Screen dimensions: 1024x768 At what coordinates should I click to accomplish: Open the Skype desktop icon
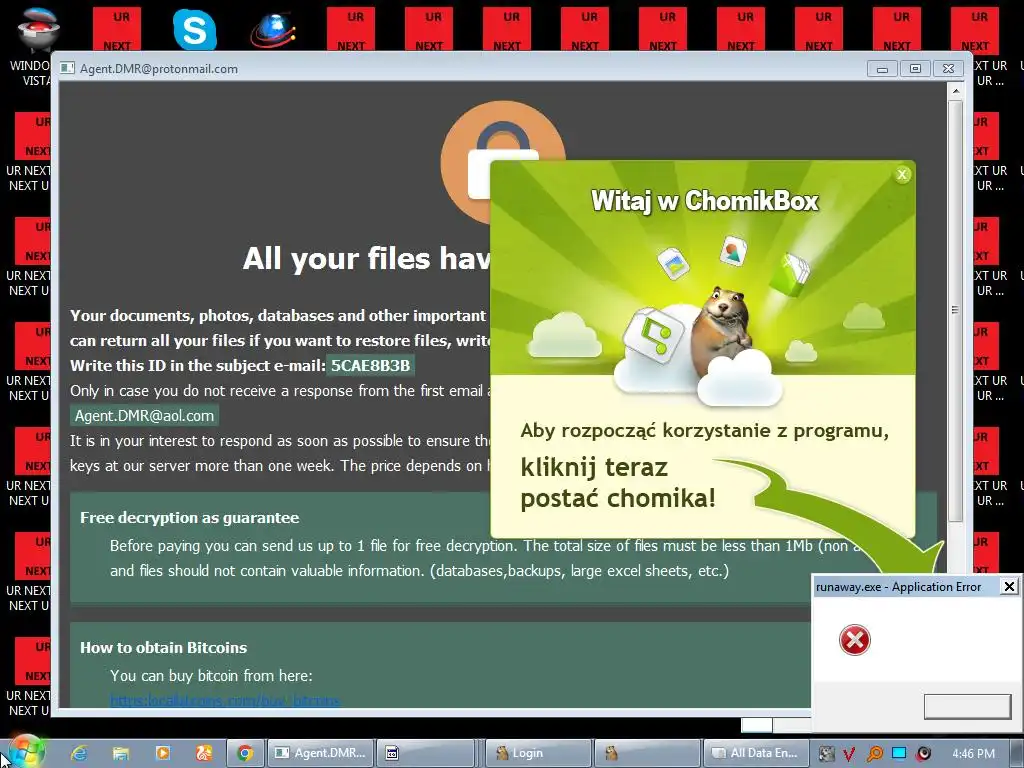195,29
